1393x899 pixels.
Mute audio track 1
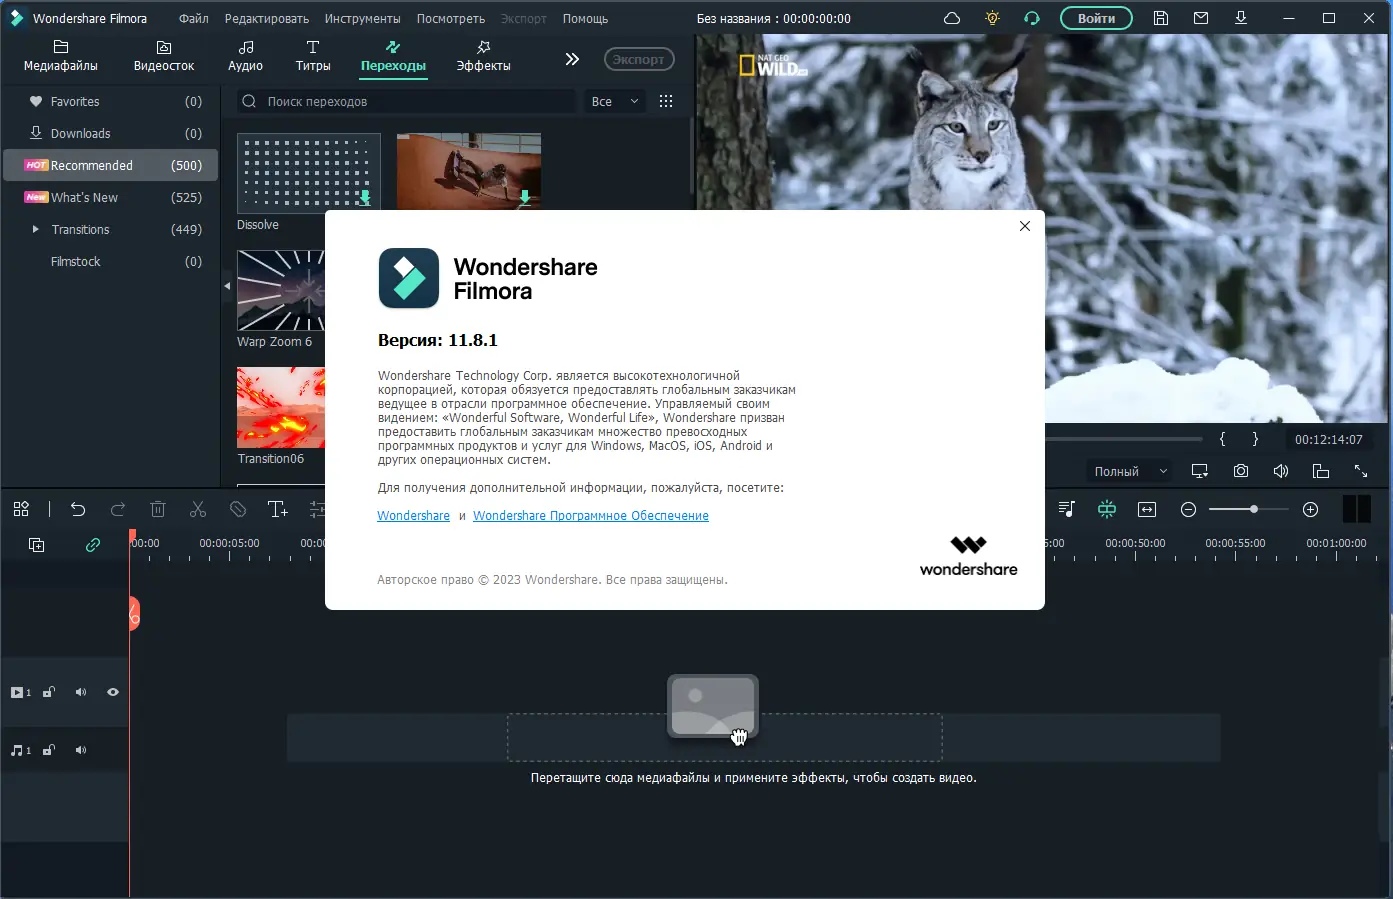pyautogui.click(x=81, y=750)
